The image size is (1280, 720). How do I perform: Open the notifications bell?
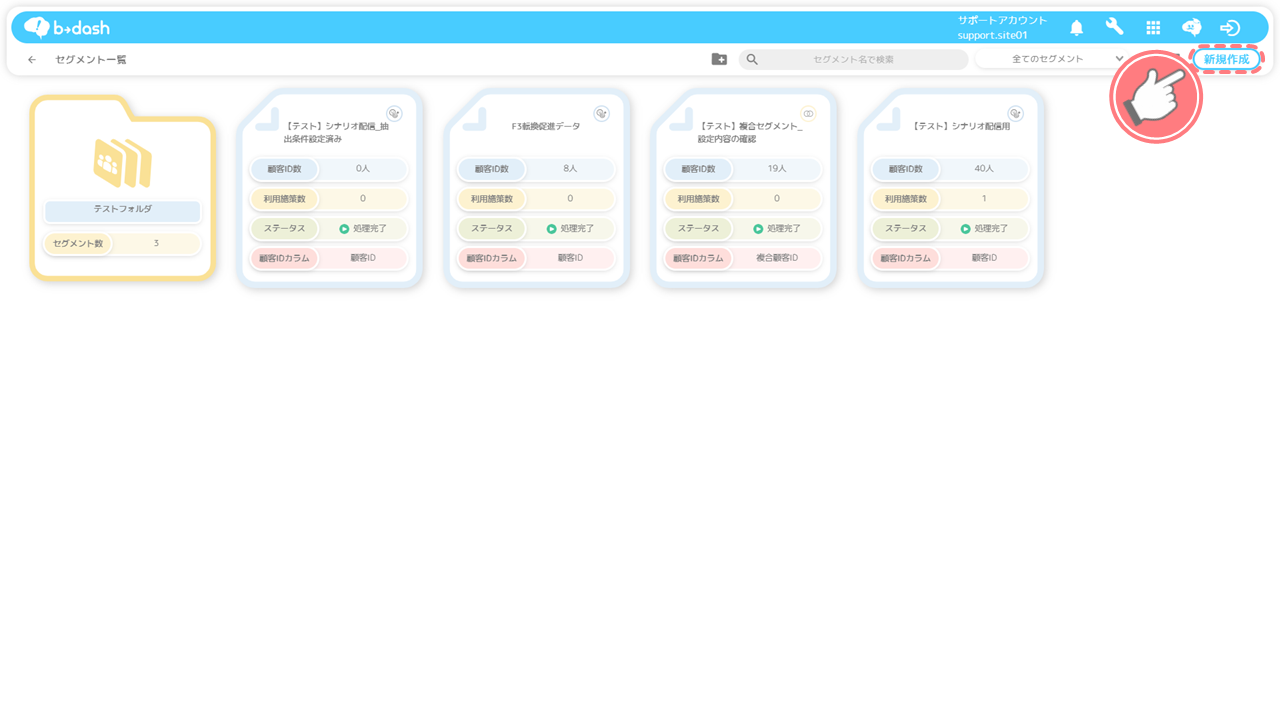pos(1077,27)
